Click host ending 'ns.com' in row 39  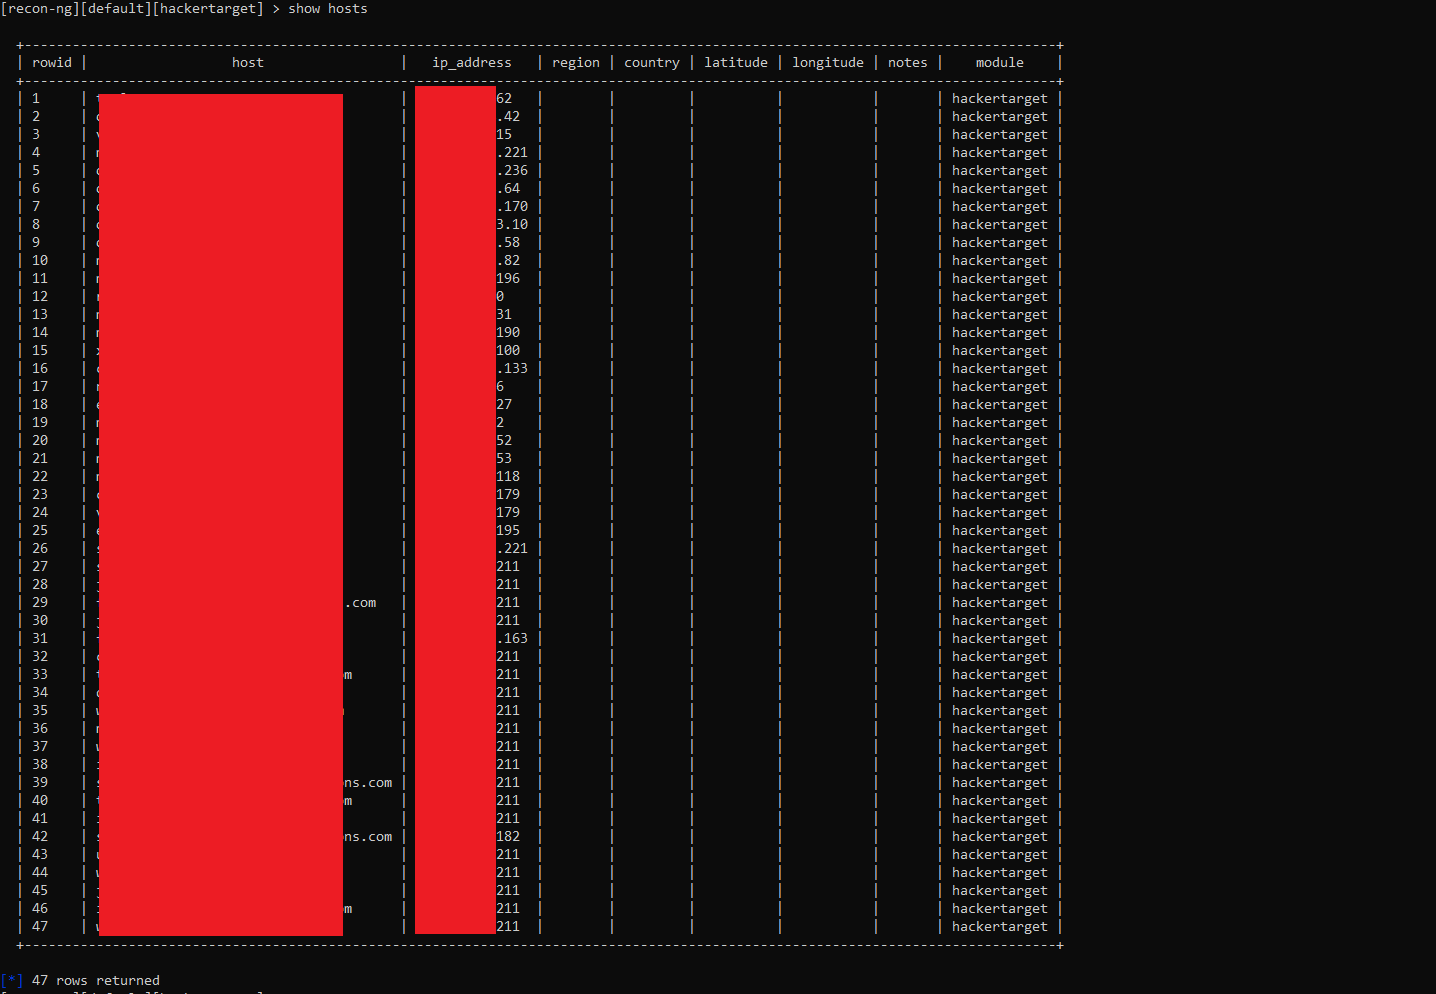tap(368, 782)
